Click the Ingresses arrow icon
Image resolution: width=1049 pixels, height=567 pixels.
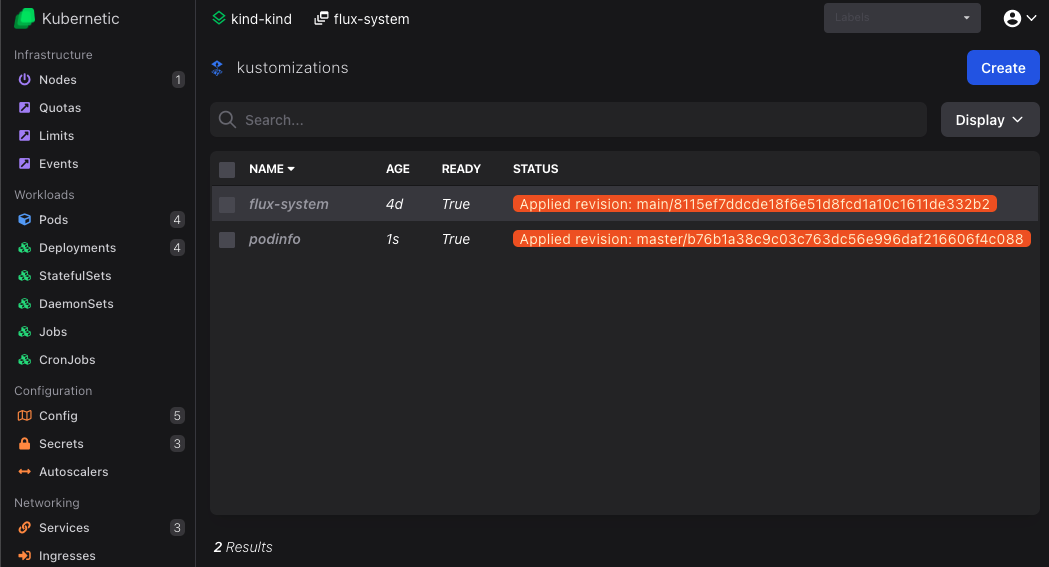coord(25,556)
